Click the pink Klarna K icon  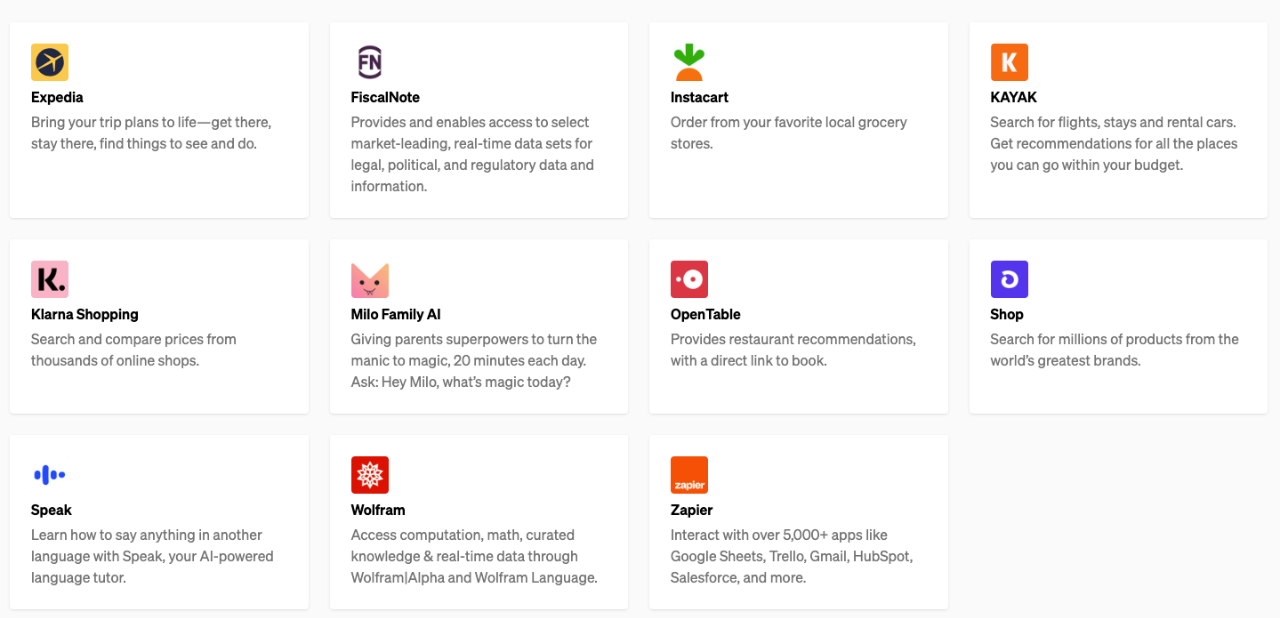pos(49,279)
